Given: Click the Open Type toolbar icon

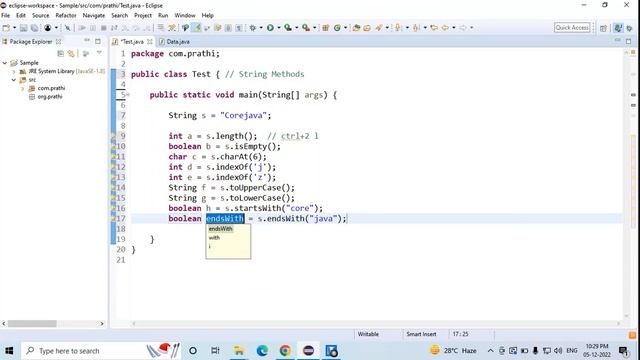Looking at the screenshot, I should pos(356,28).
